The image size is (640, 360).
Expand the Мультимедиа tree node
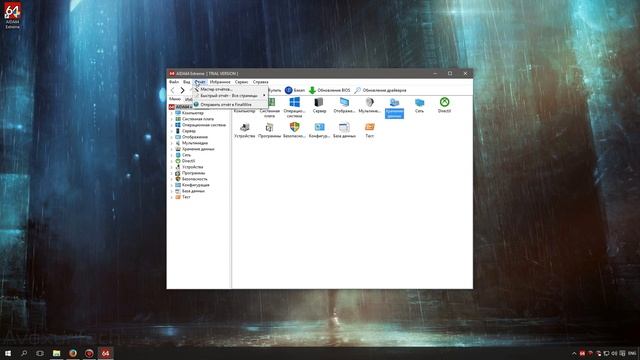[172, 143]
